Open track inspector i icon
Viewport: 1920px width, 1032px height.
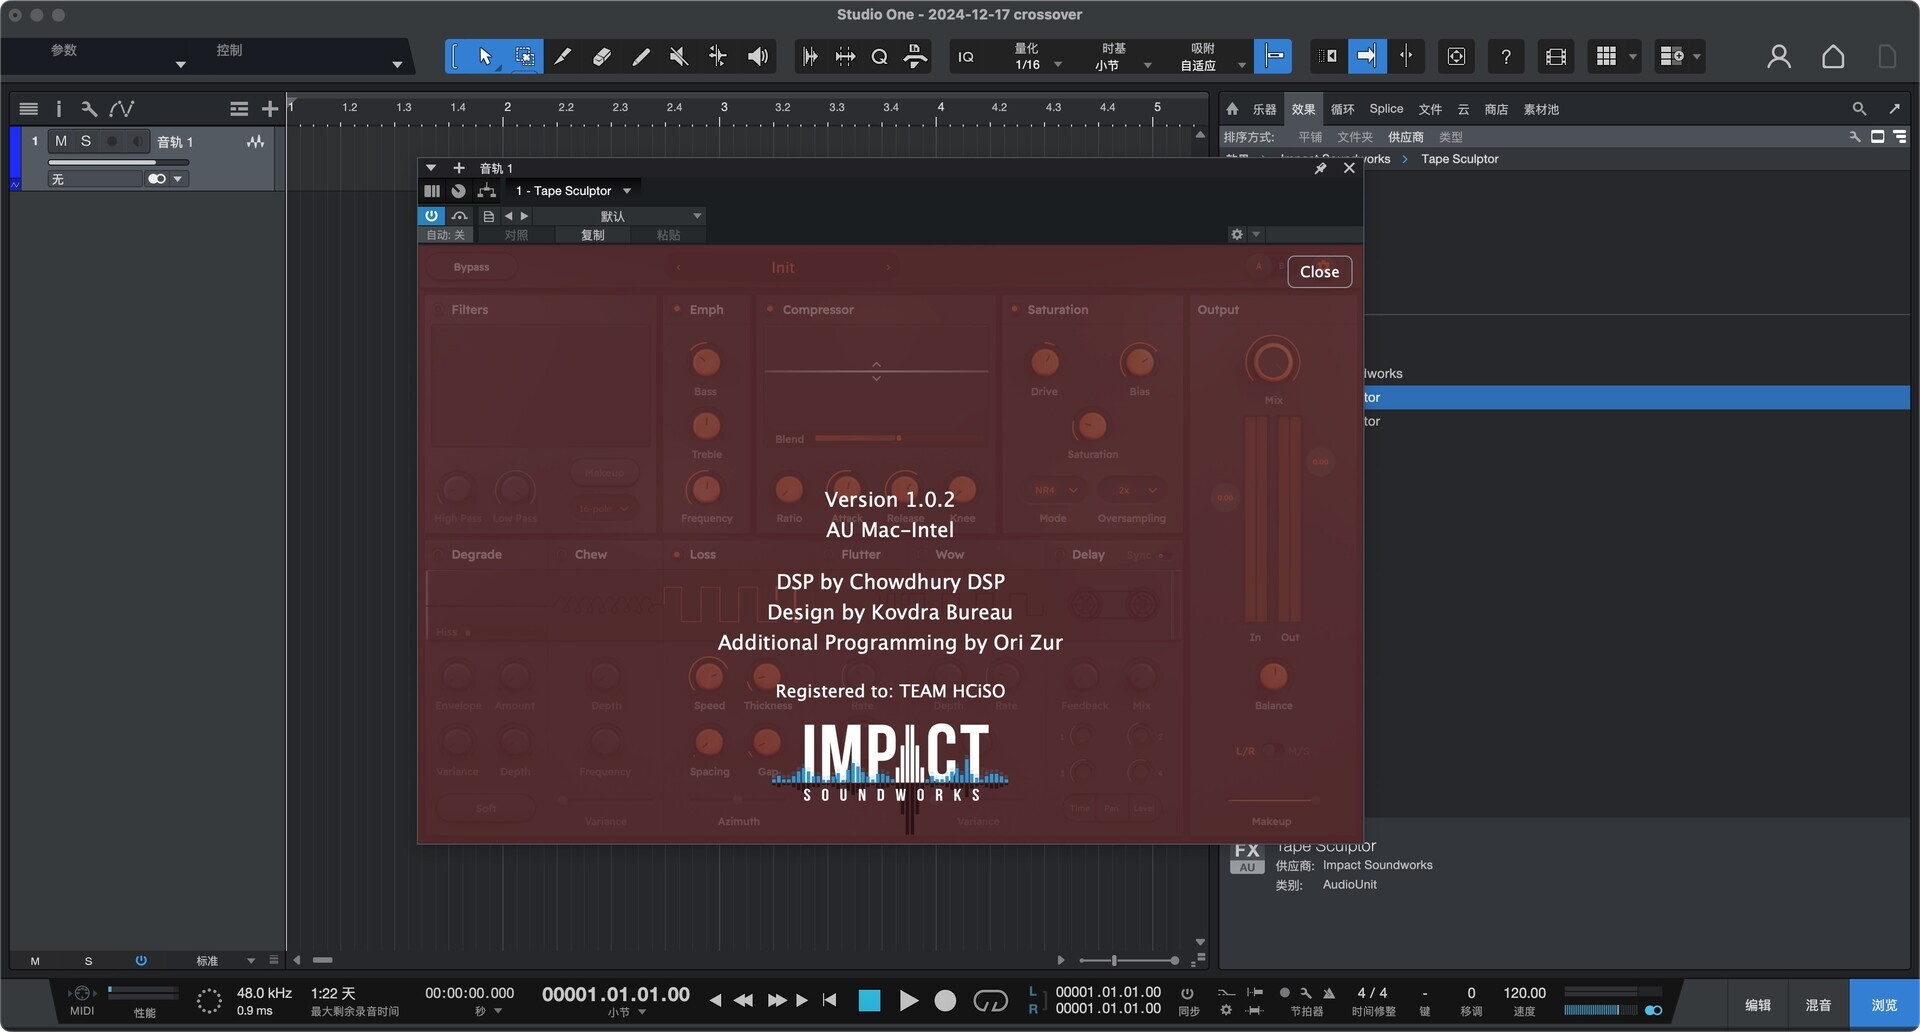coord(58,109)
